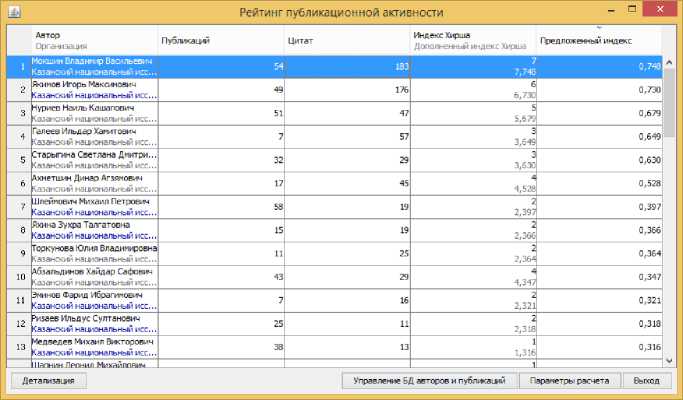
Task: Select row Мокшин Владимир Васильевич
Action: pos(335,67)
